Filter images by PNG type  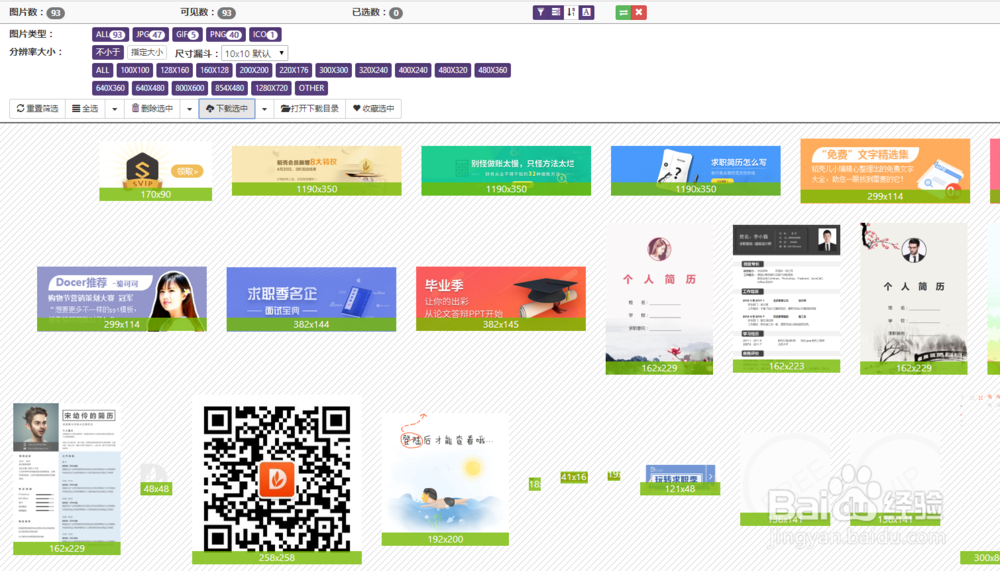click(225, 34)
